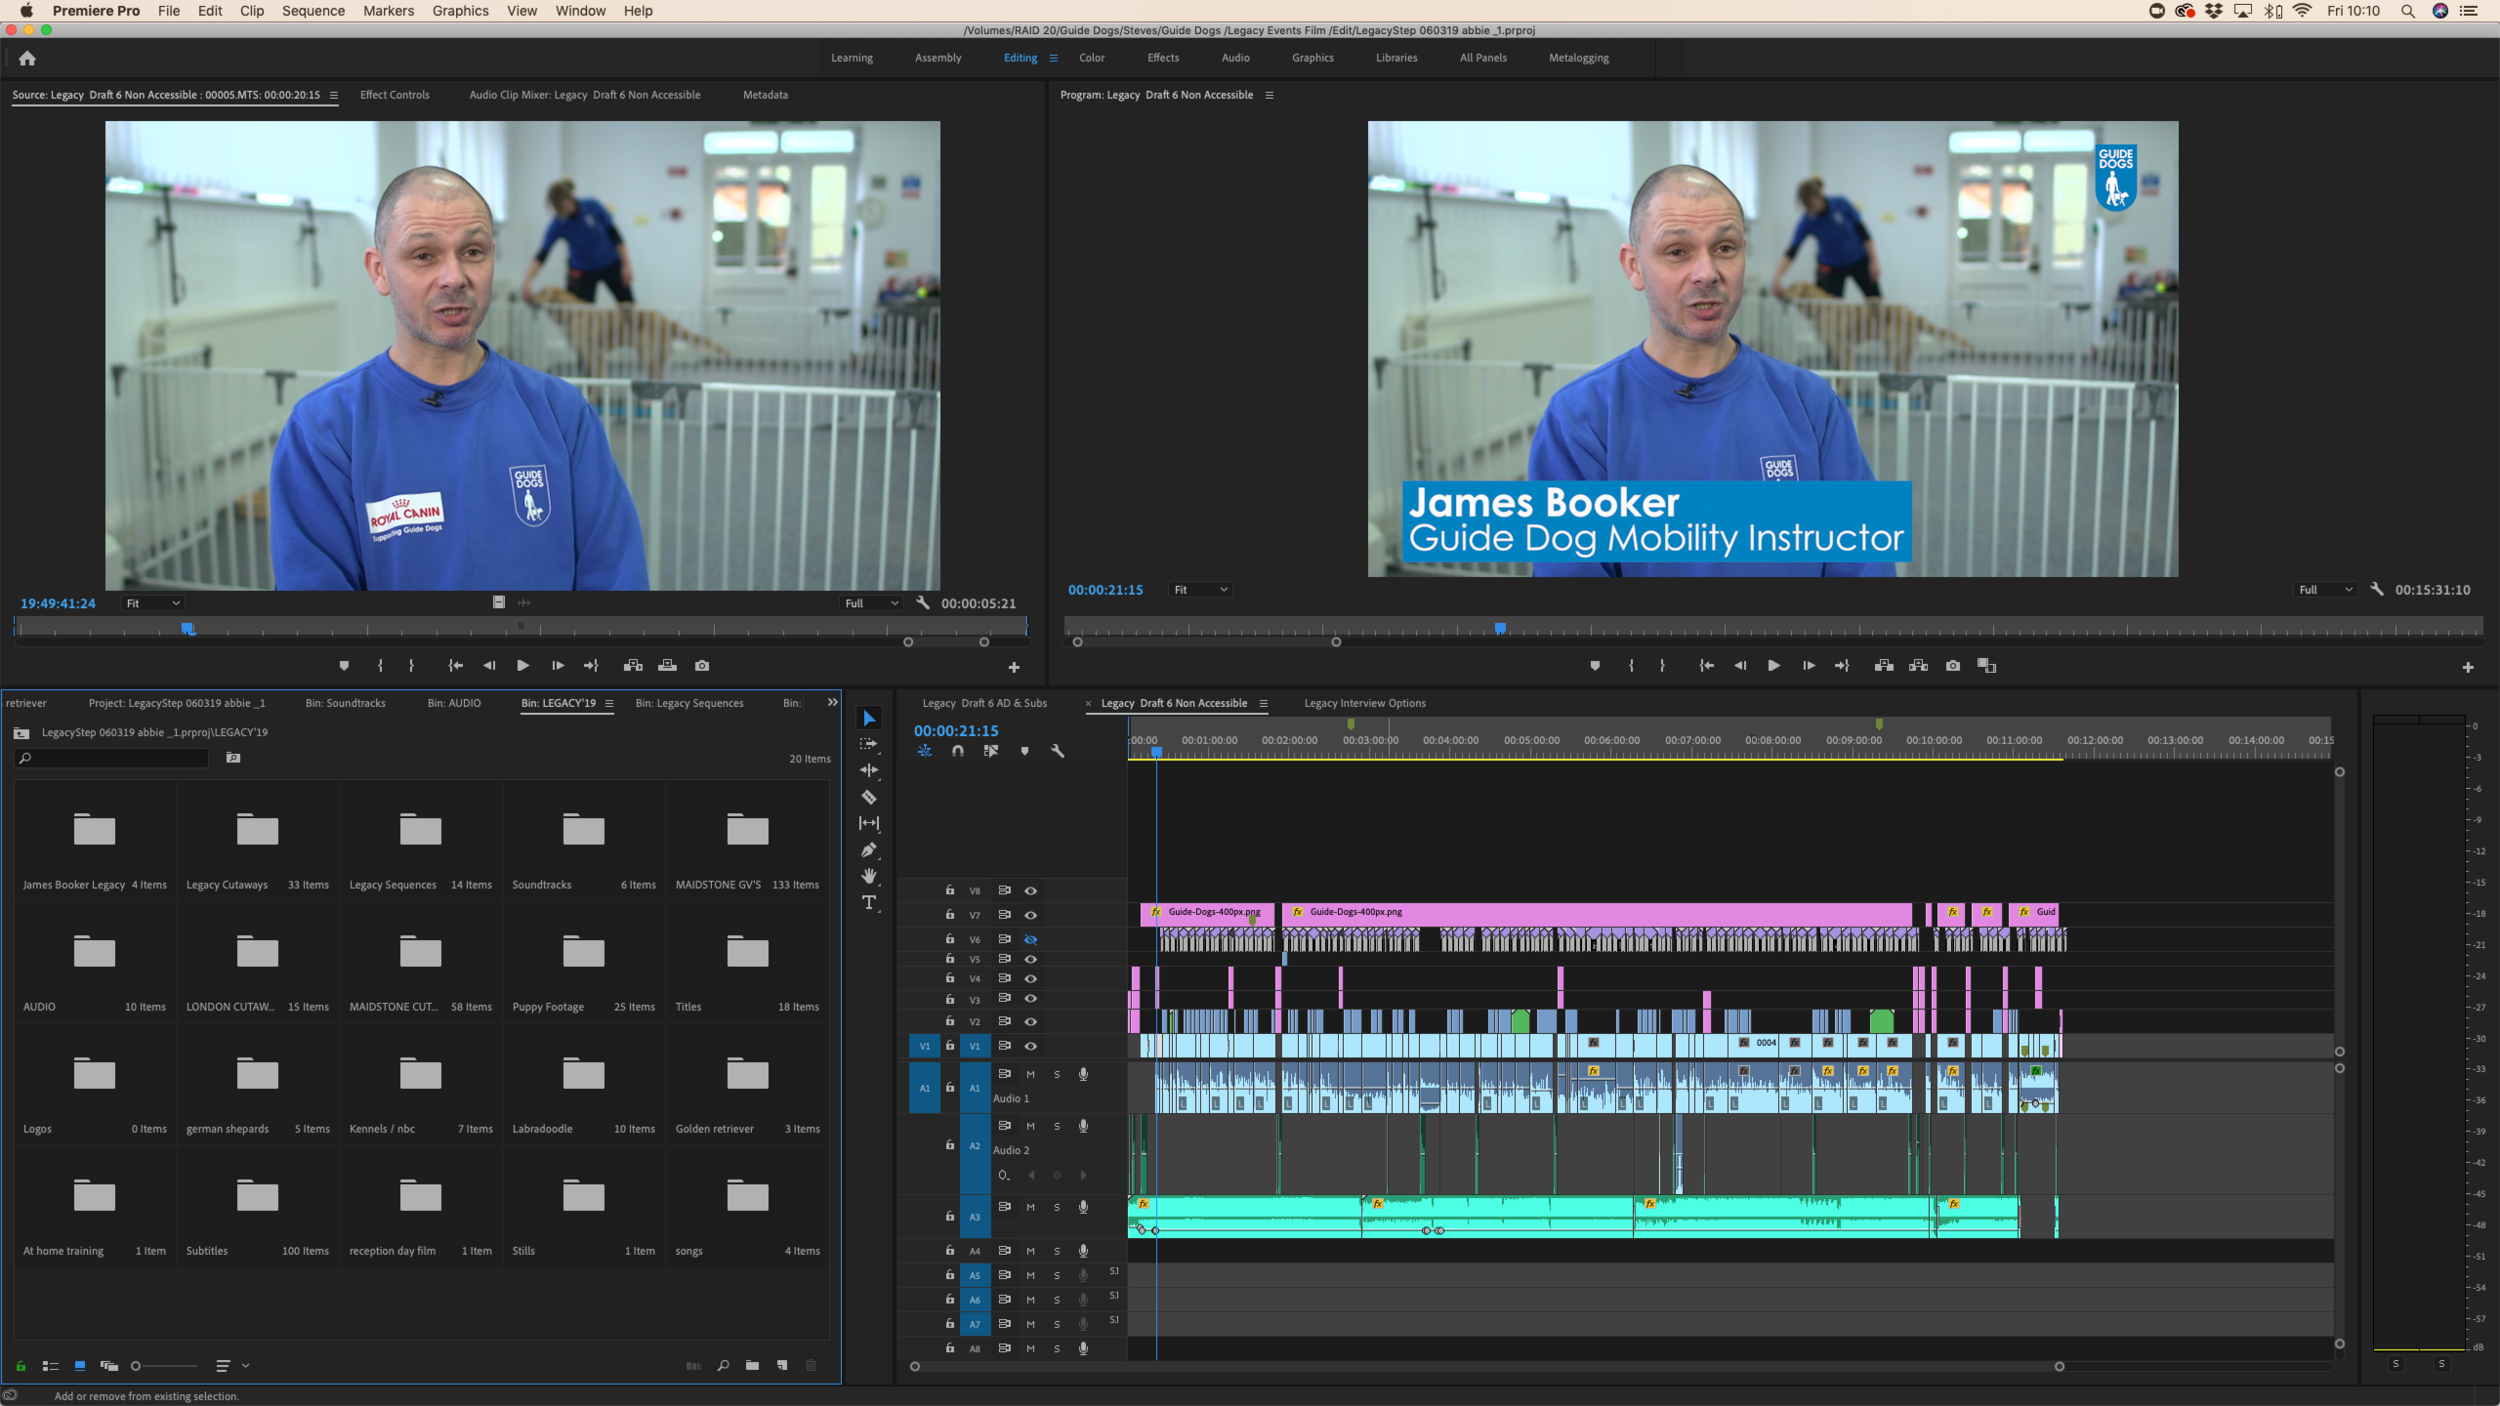
Task: Open Legacy Draft 6 AD & Subs sequence tab
Action: [x=984, y=703]
